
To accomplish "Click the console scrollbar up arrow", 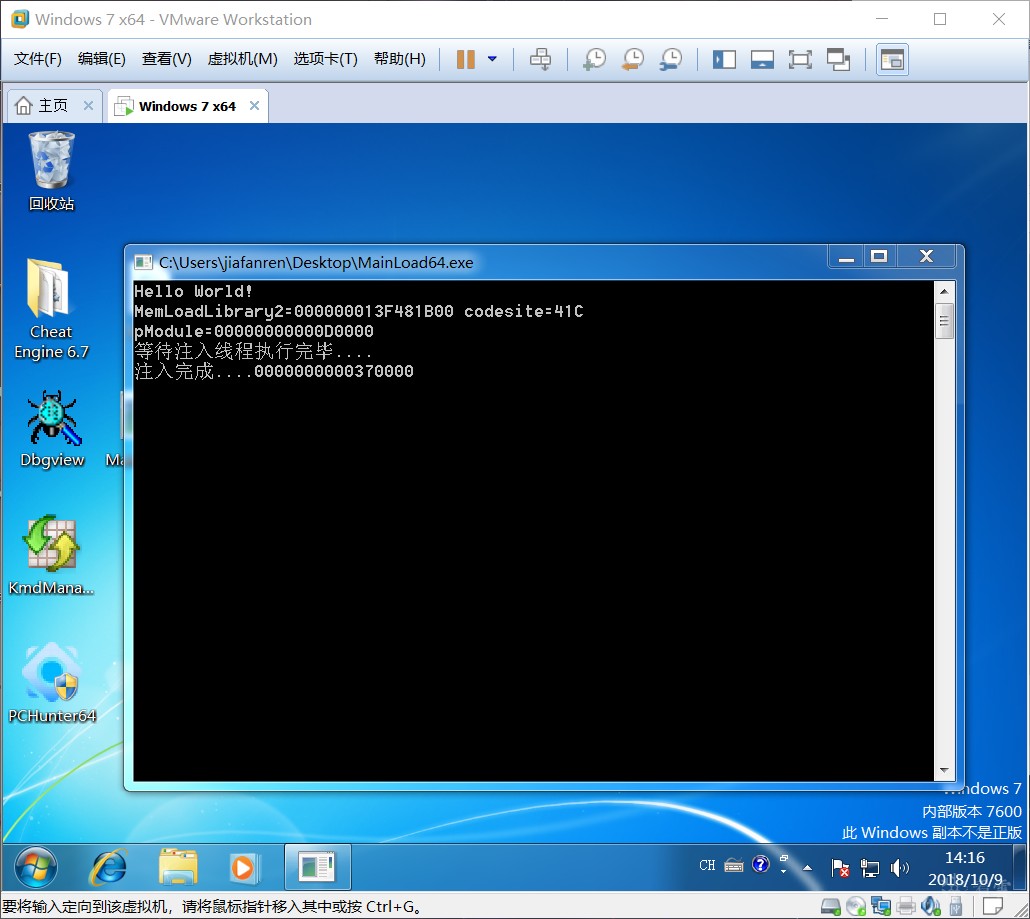I will (944, 291).
